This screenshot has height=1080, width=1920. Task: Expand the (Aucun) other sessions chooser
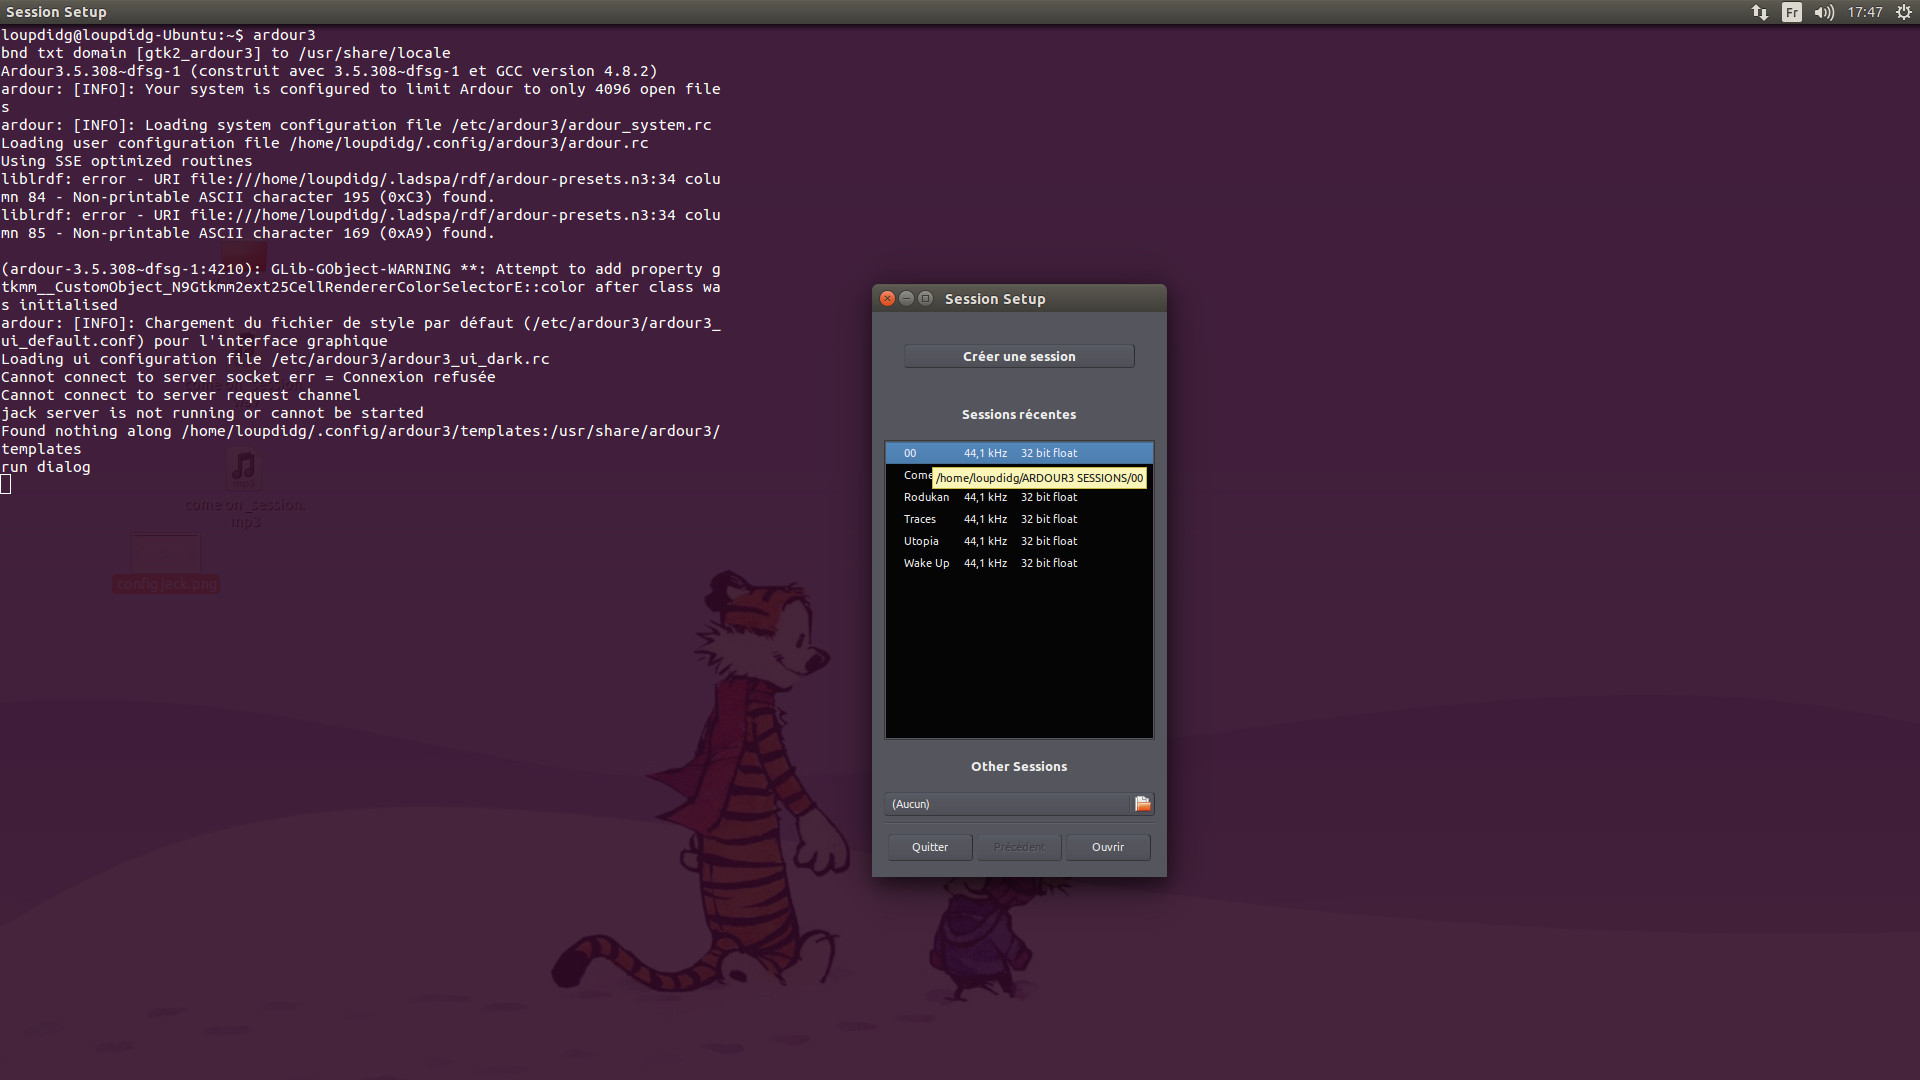pos(1005,804)
